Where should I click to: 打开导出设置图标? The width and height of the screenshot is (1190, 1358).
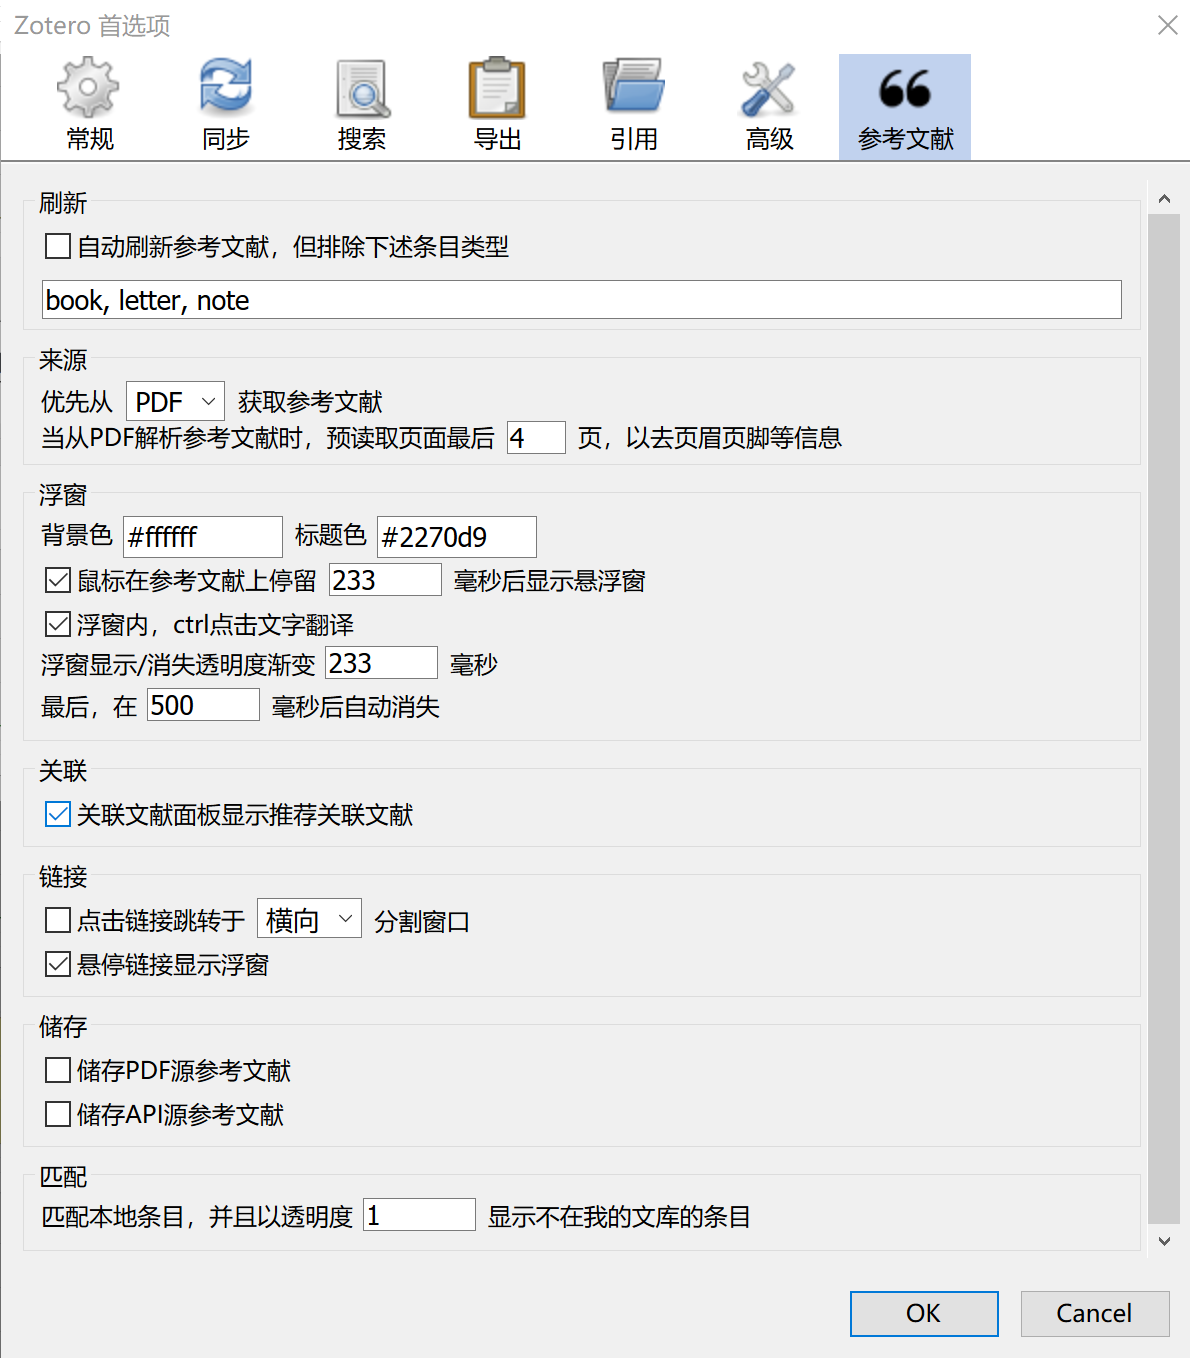pyautogui.click(x=497, y=100)
